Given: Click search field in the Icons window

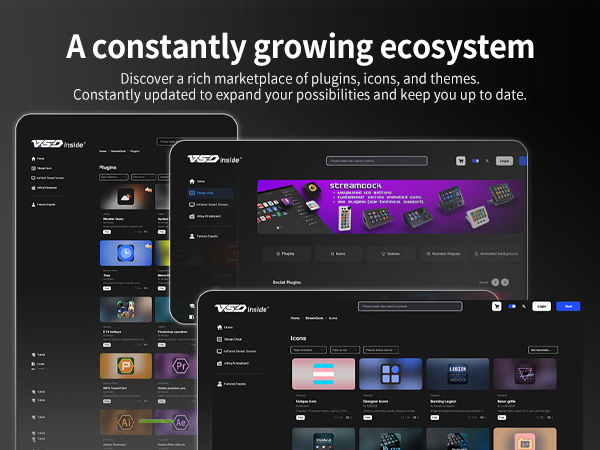Looking at the screenshot, I should 410,306.
